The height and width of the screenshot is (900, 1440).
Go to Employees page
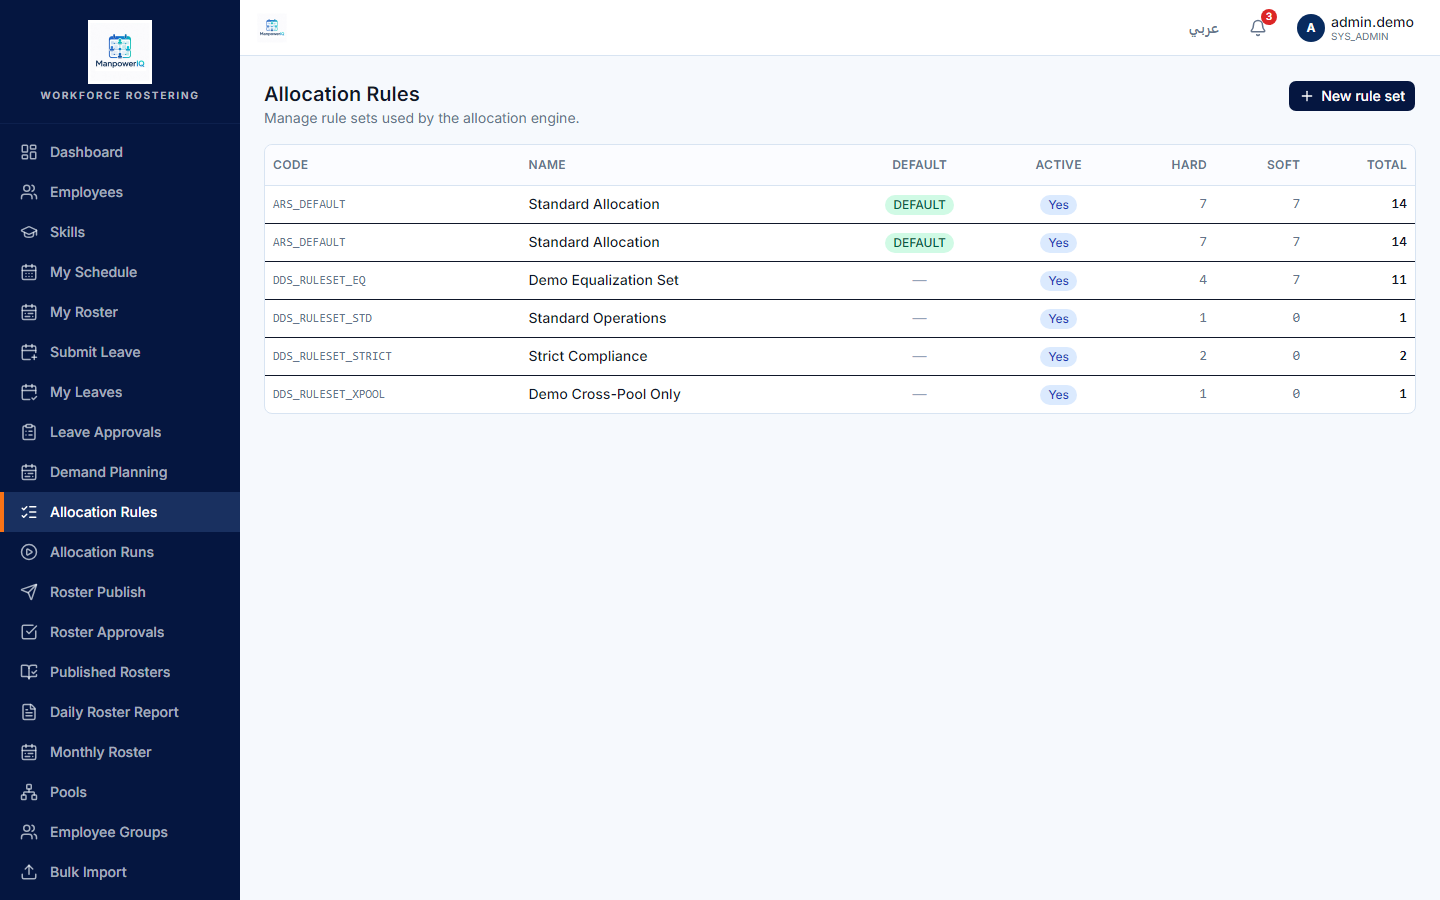[x=120, y=192]
